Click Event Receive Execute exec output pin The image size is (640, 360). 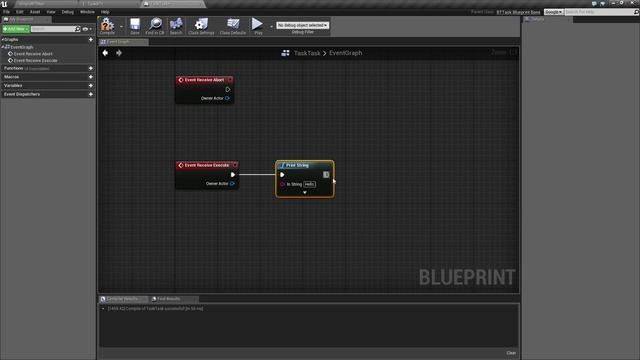pos(233,175)
